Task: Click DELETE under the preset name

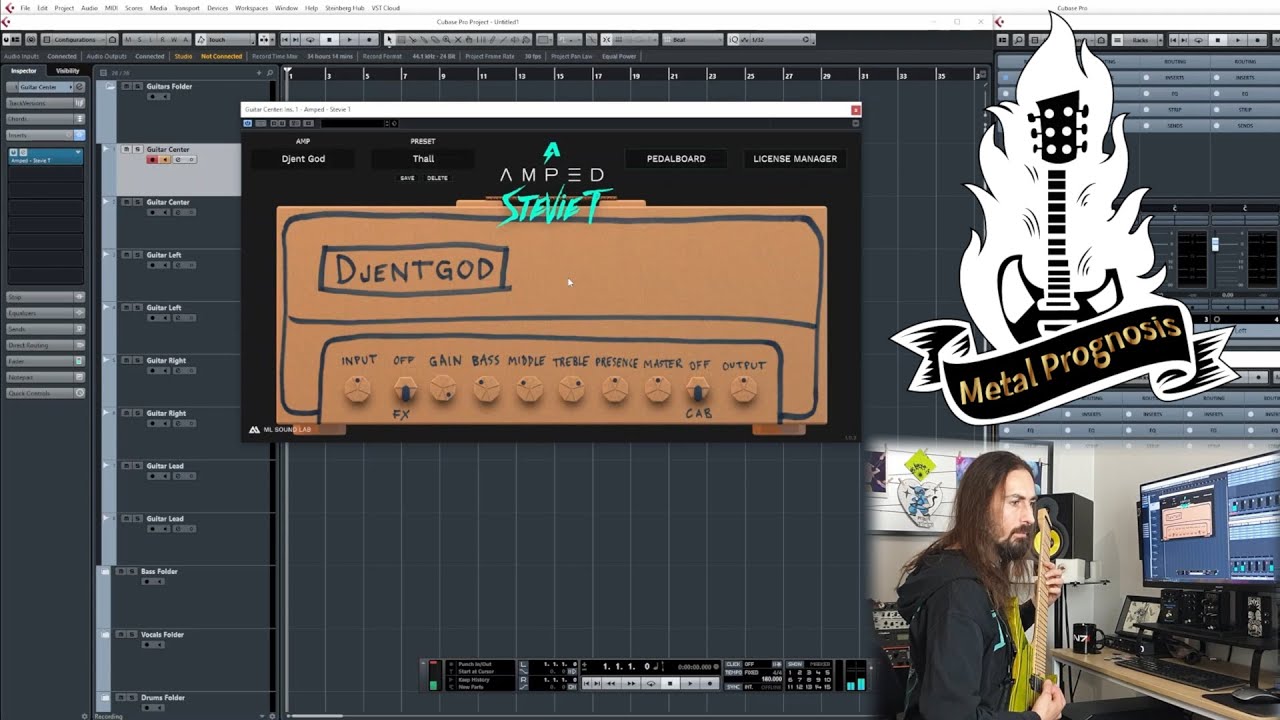Action: click(x=437, y=178)
